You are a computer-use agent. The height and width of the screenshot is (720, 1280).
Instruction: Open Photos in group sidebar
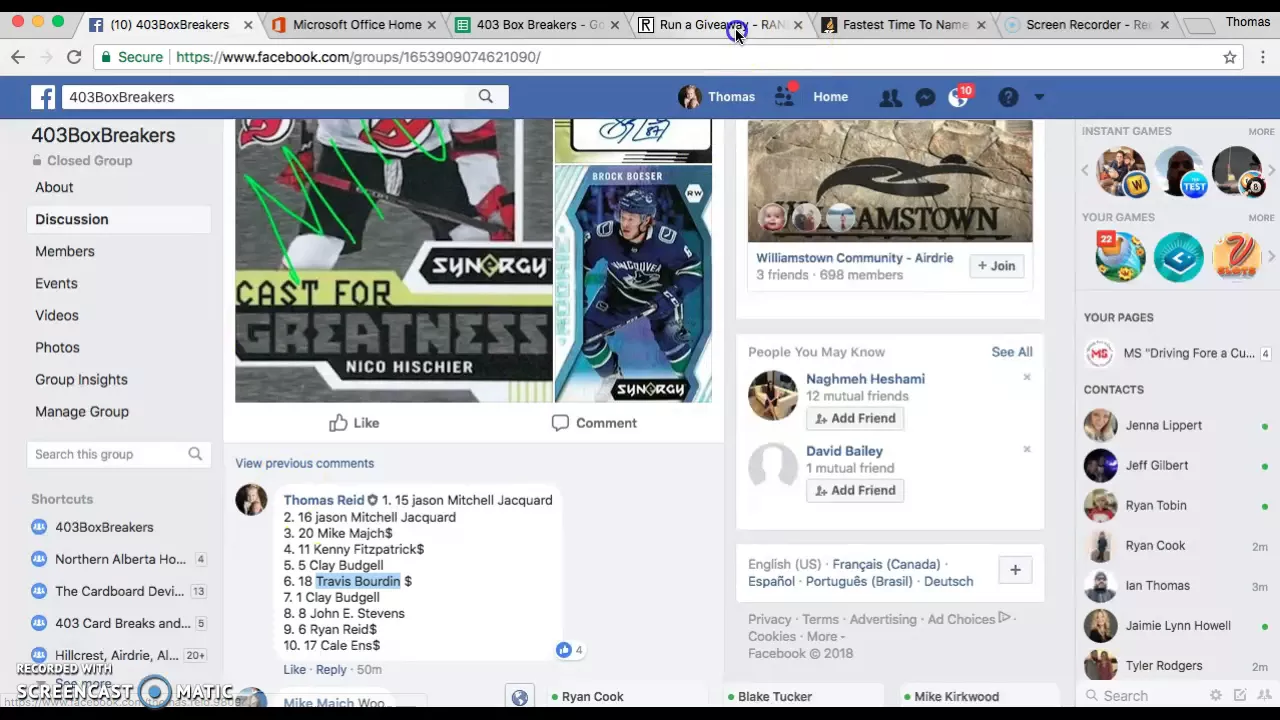[57, 347]
